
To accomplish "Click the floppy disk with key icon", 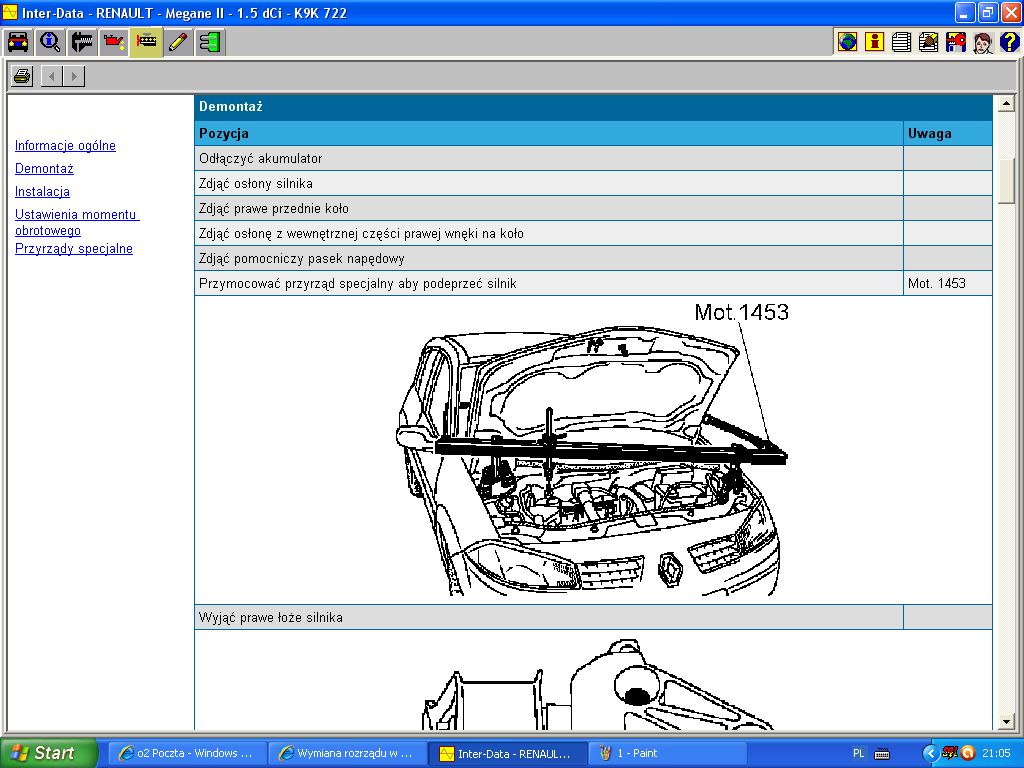I will point(956,42).
